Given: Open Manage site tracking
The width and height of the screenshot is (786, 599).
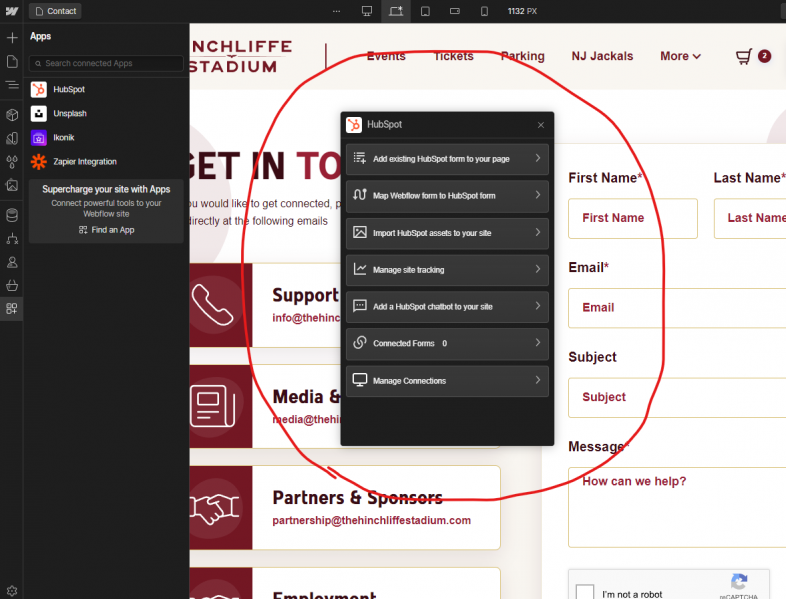Looking at the screenshot, I should click(447, 270).
